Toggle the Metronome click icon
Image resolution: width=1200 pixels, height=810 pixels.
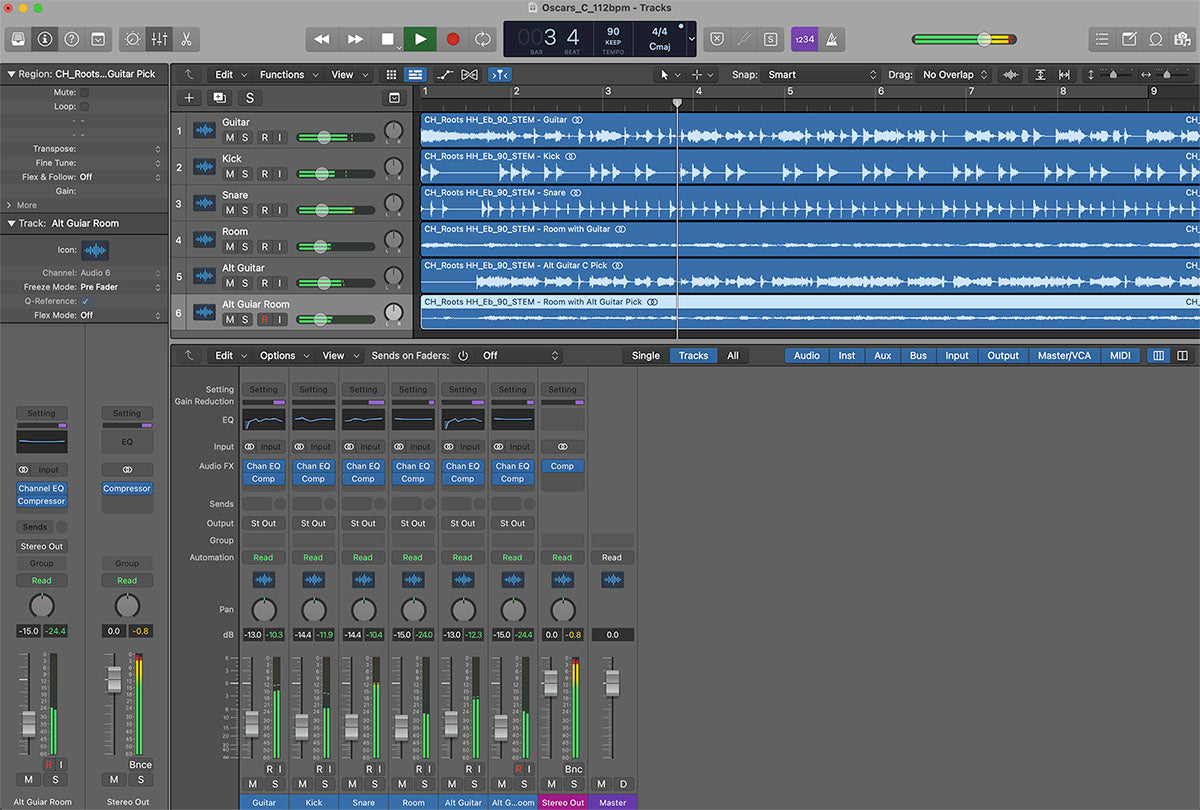point(833,39)
